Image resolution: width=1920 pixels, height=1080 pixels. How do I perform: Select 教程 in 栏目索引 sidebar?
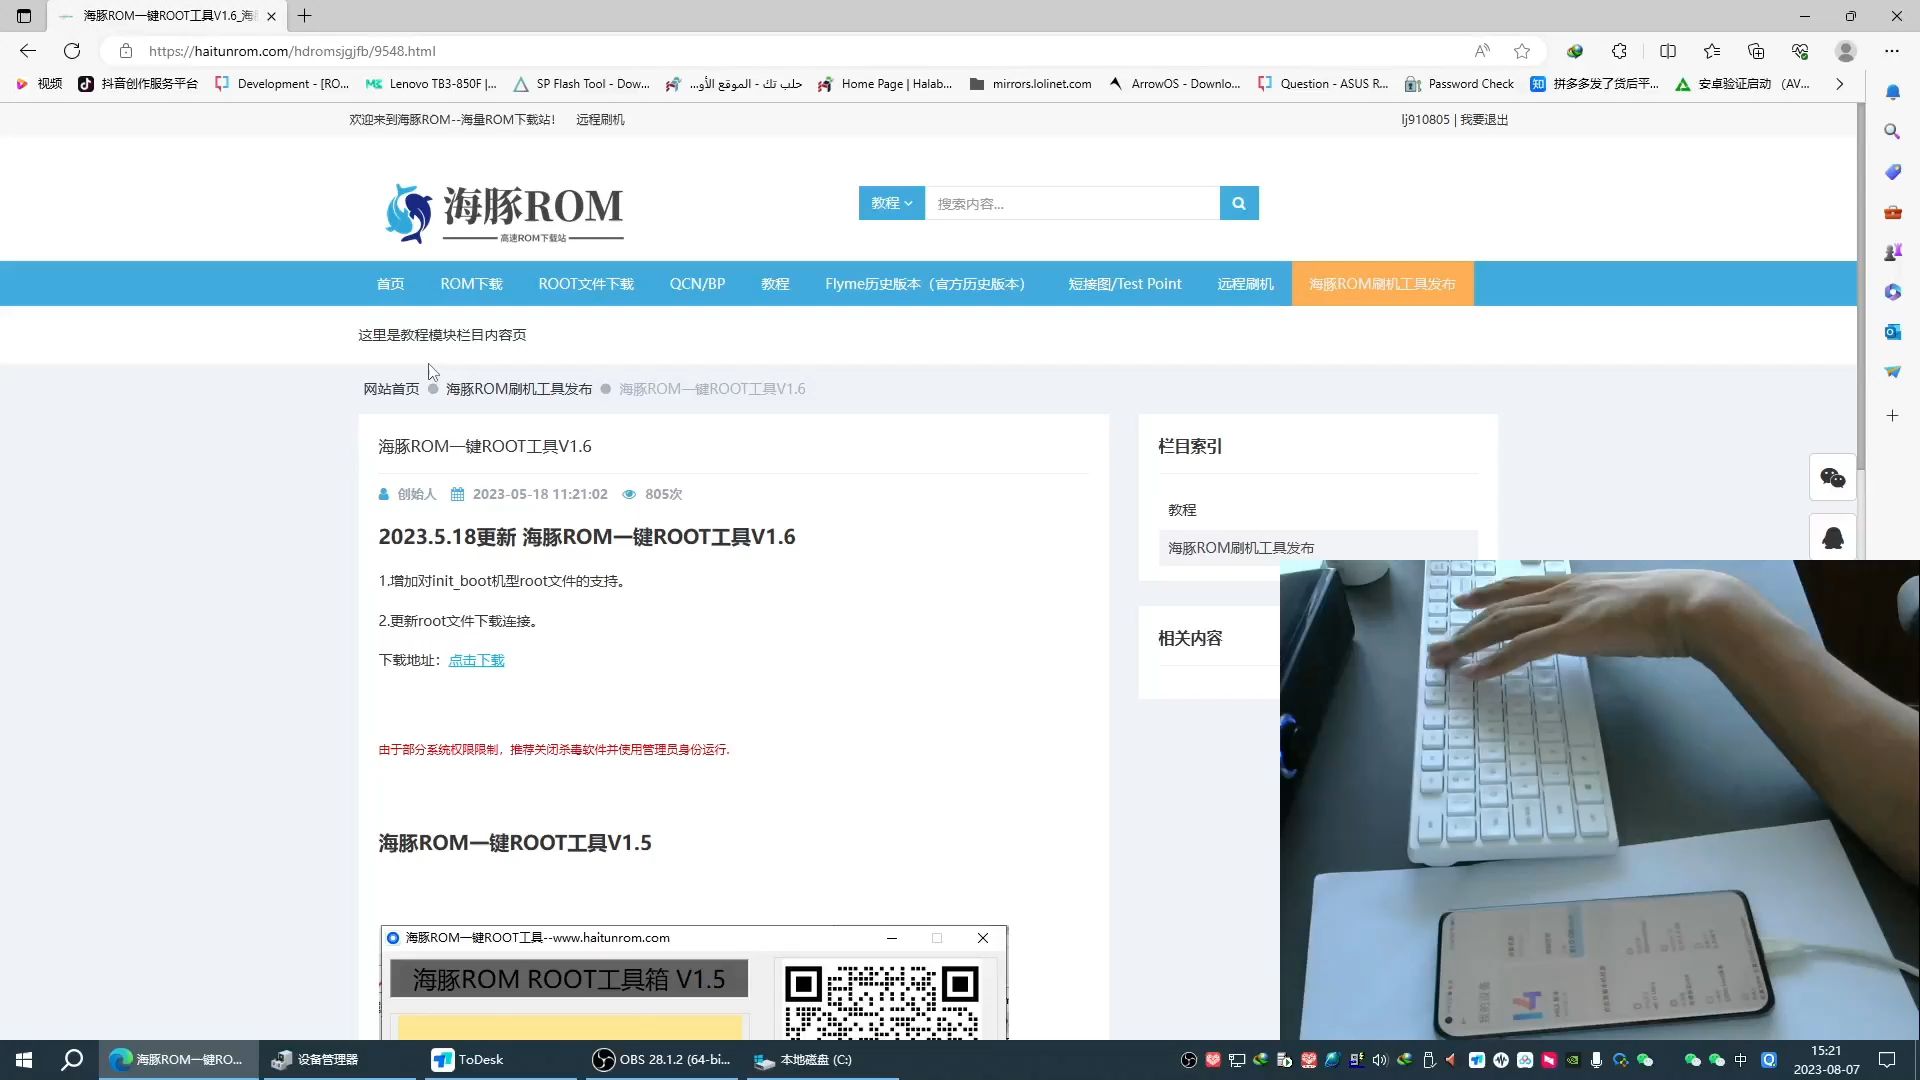[x=1182, y=510]
